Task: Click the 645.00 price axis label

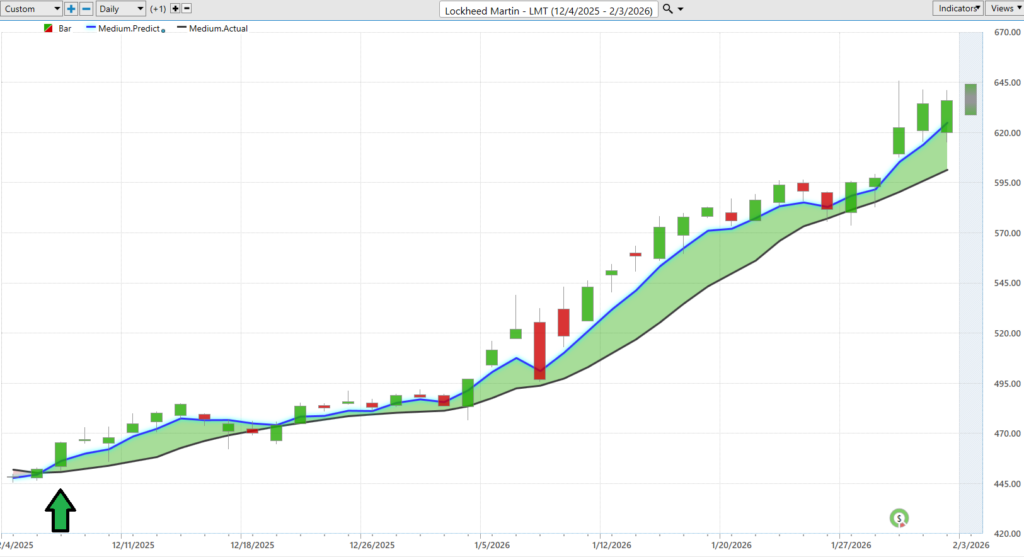Action: click(1006, 83)
